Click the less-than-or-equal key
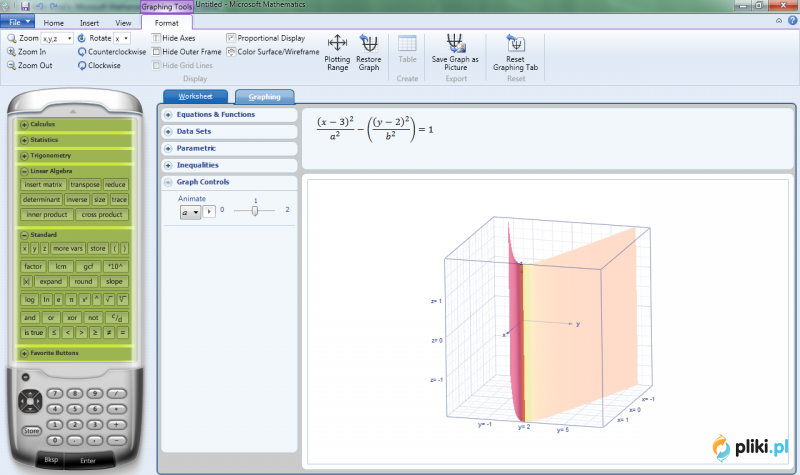Screen dimensions: 800x475 pos(54,333)
